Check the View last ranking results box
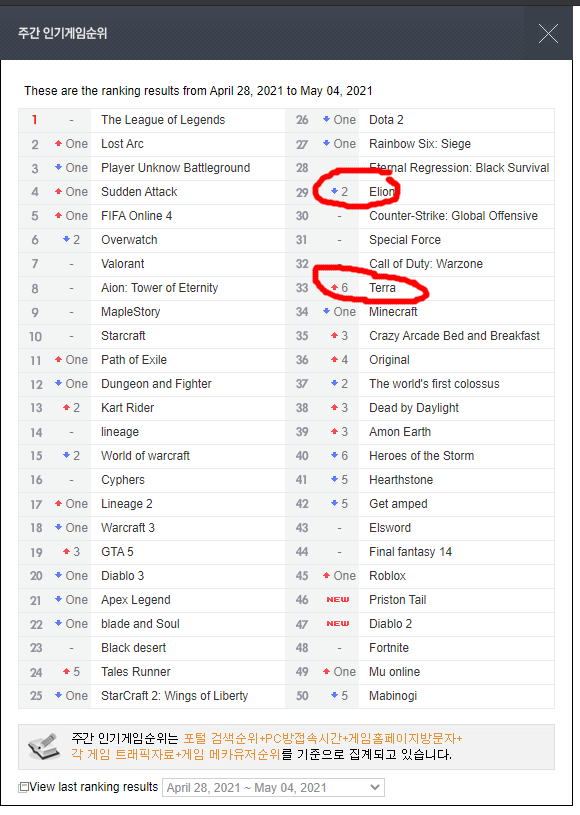Viewport: 580px width, 815px height. 23,787
